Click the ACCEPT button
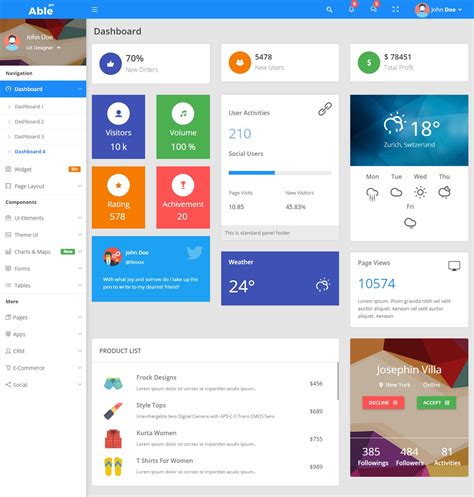474x497 pixels. tap(436, 403)
